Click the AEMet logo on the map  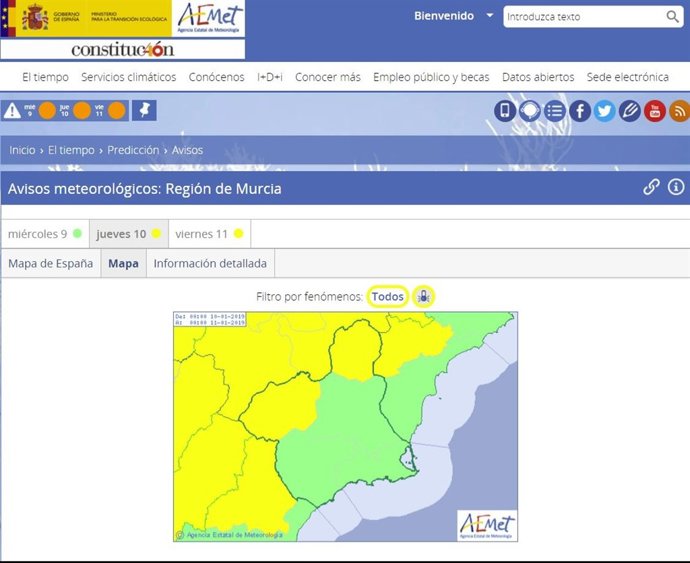[x=487, y=525]
